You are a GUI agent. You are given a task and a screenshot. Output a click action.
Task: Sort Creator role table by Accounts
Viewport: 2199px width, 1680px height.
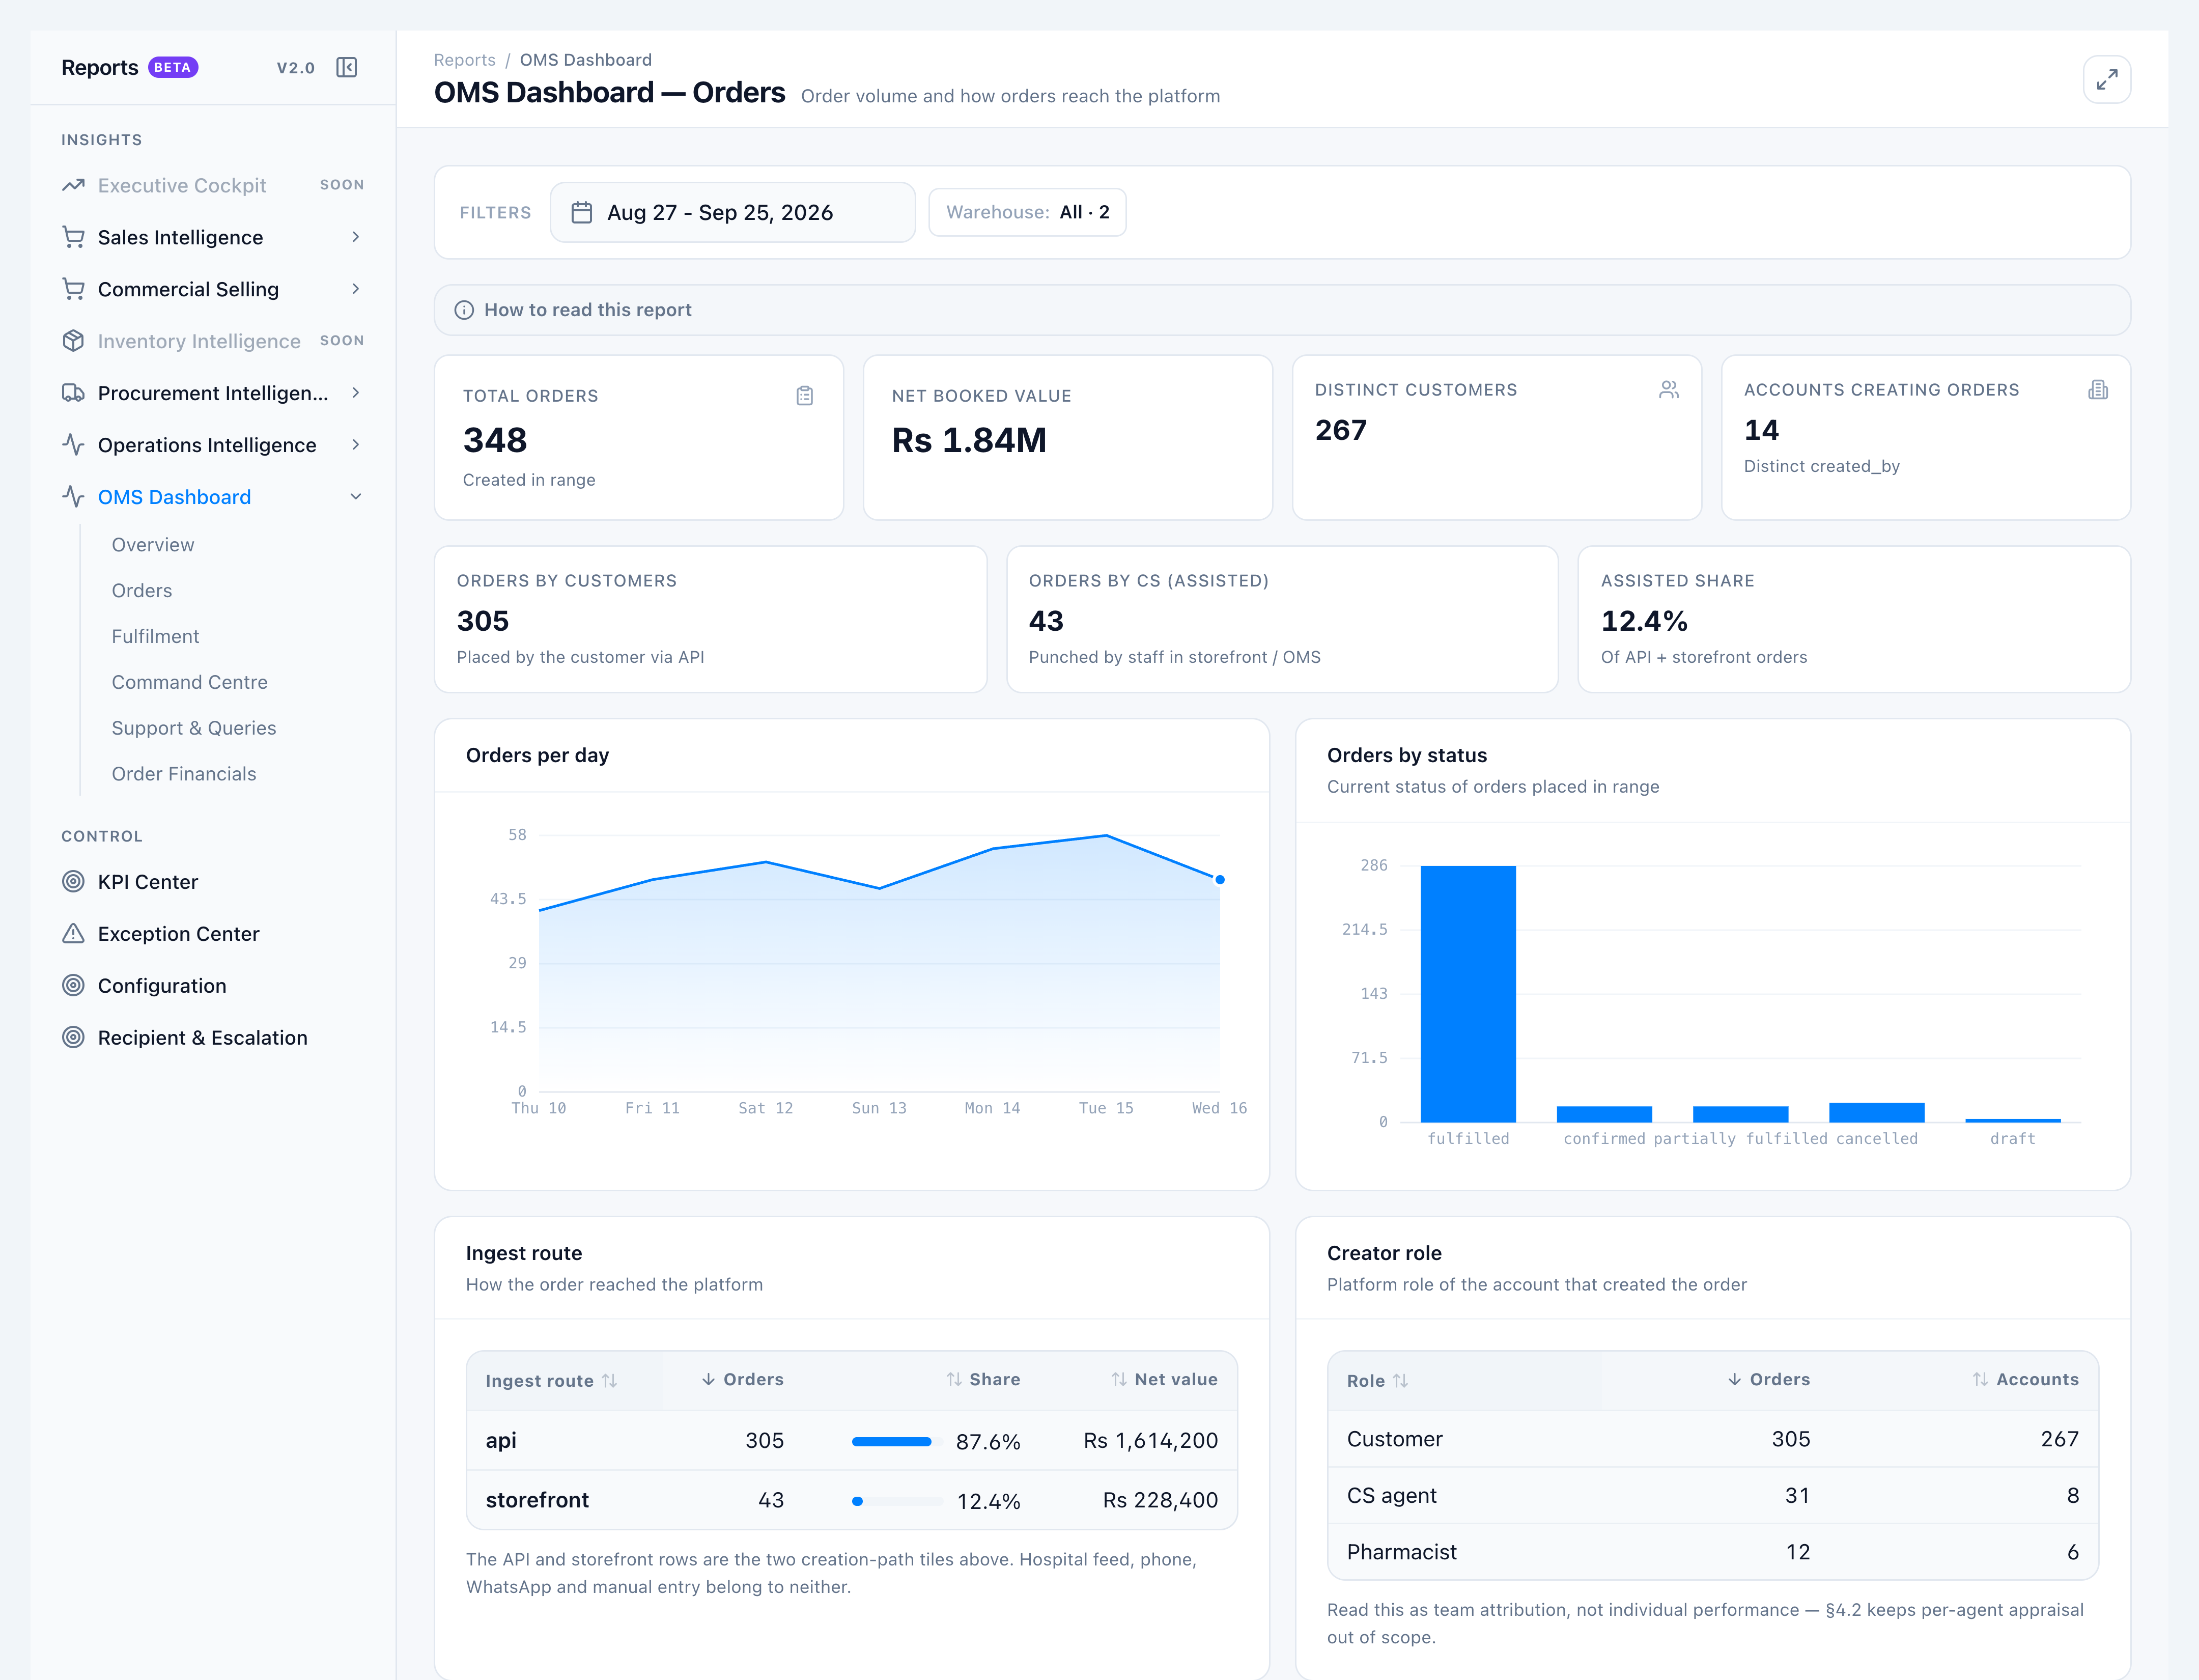2025,1380
